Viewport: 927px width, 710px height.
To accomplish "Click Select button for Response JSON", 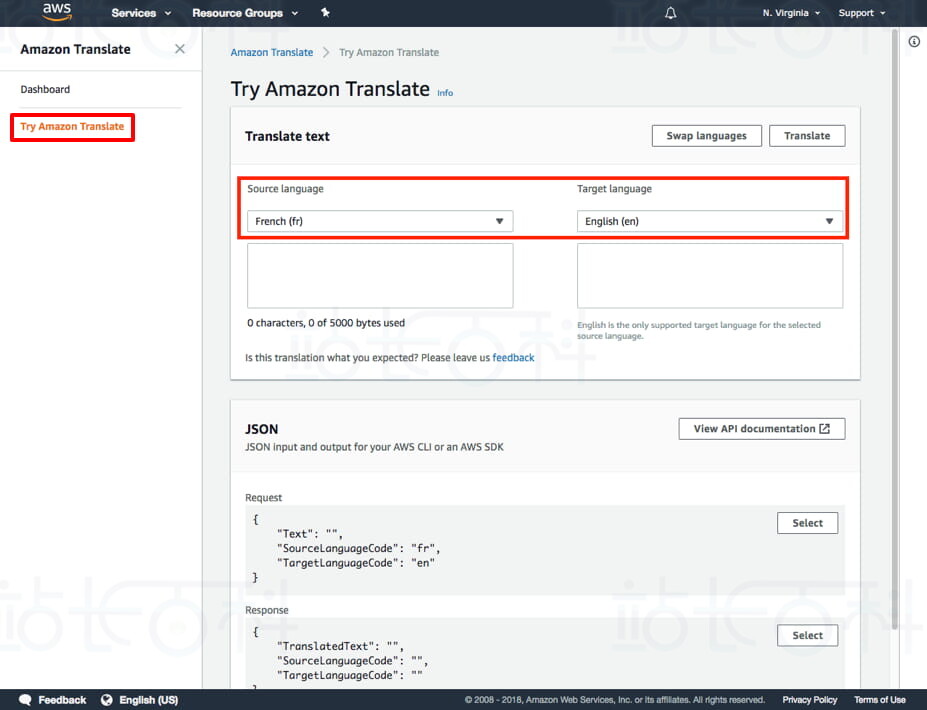I will point(807,635).
